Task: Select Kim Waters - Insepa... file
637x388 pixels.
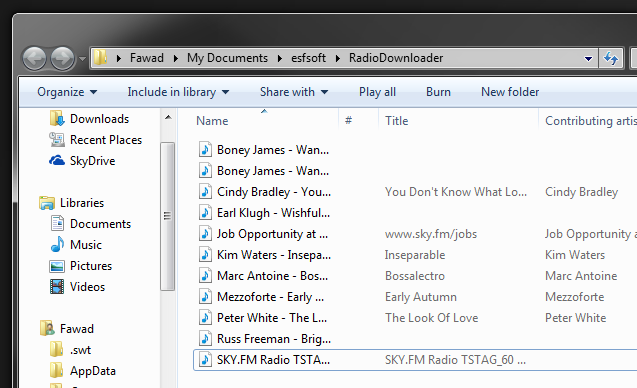Action: pyautogui.click(x=273, y=255)
